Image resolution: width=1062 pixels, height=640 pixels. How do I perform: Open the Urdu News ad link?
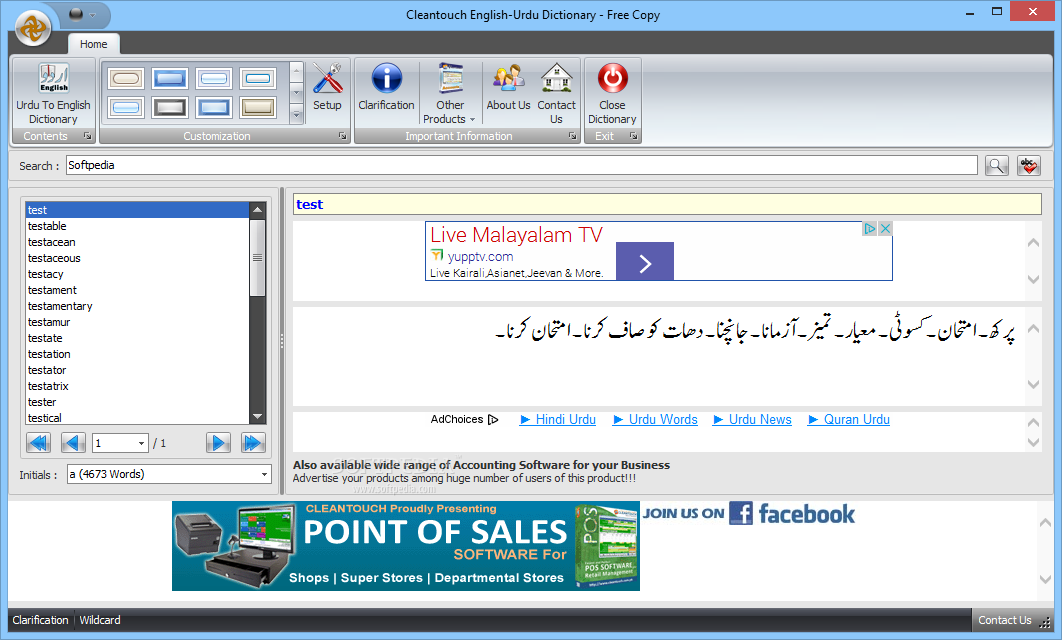752,419
